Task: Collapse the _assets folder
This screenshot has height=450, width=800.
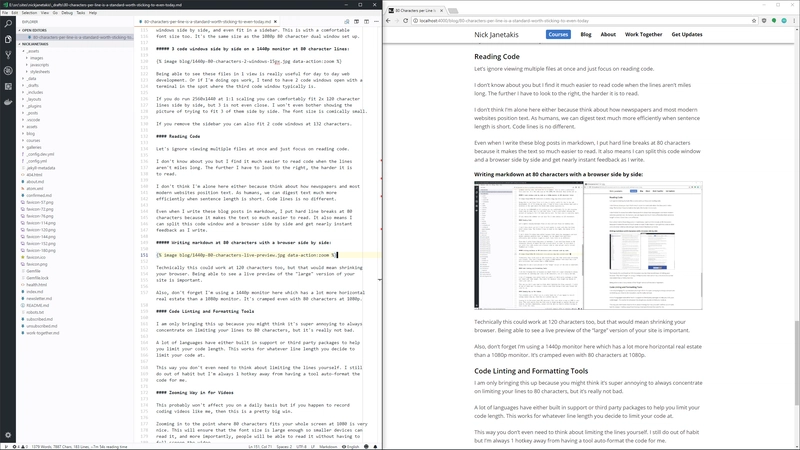Action: (x=33, y=51)
